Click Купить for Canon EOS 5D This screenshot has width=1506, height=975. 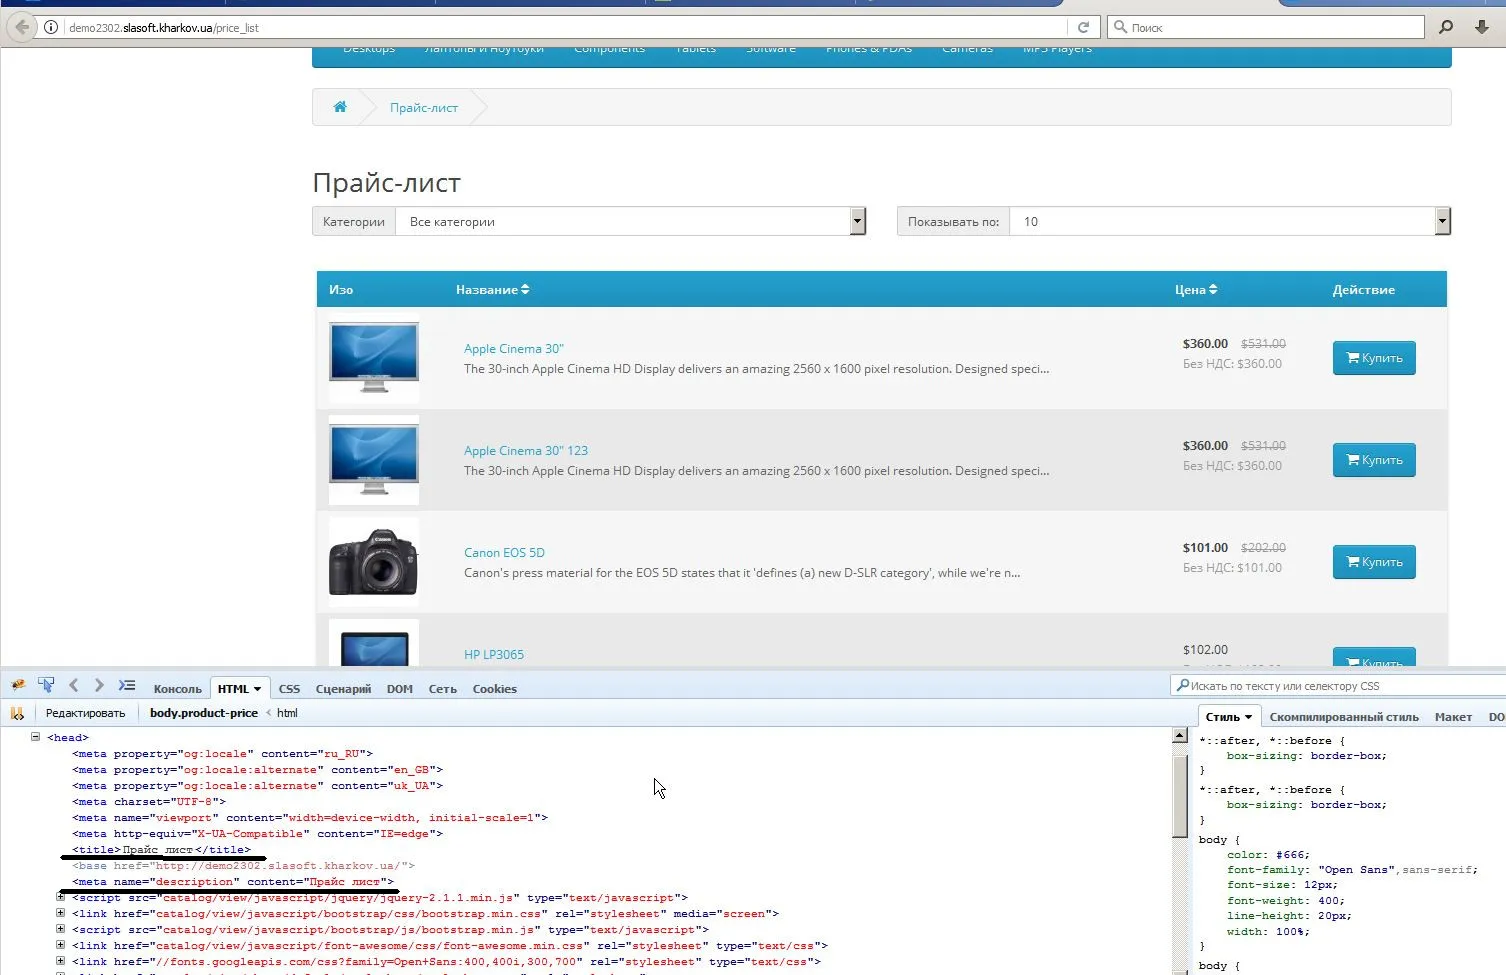coord(1373,562)
